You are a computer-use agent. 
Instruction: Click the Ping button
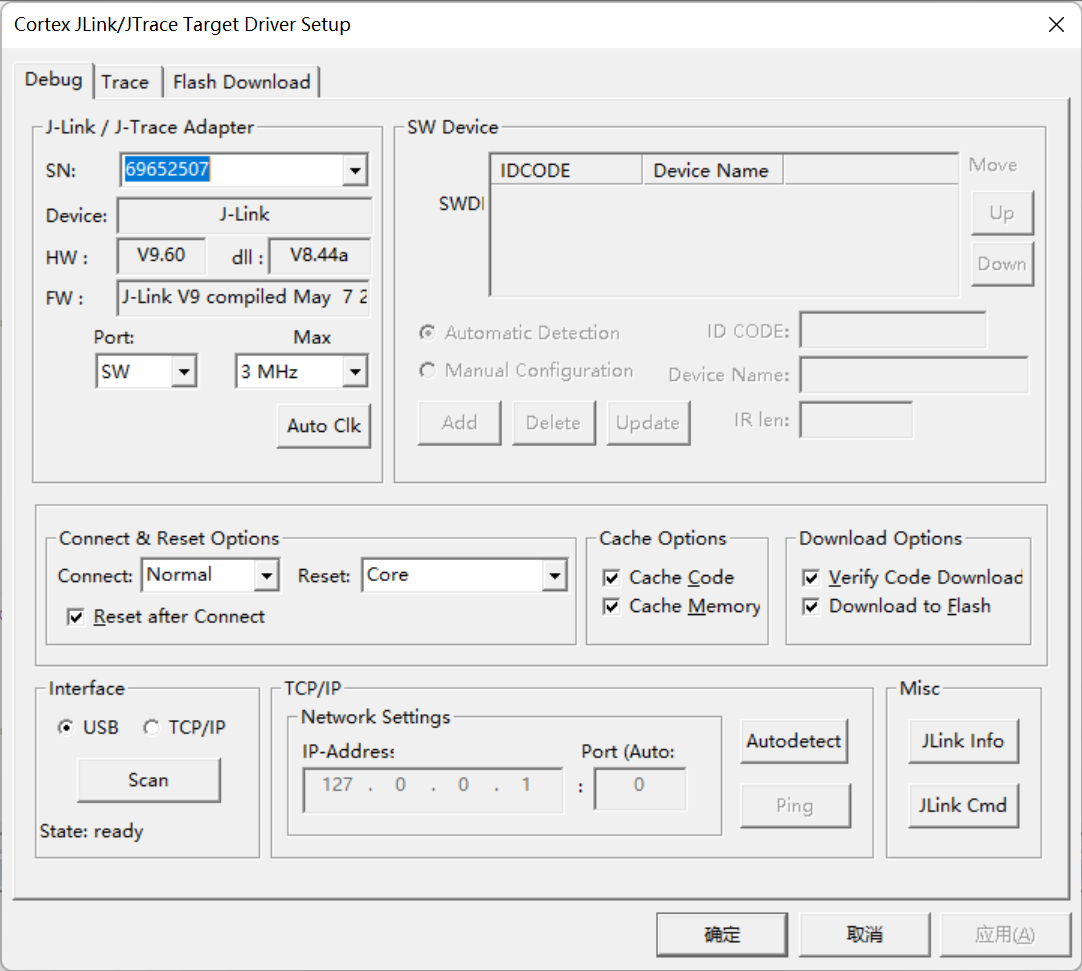click(795, 805)
